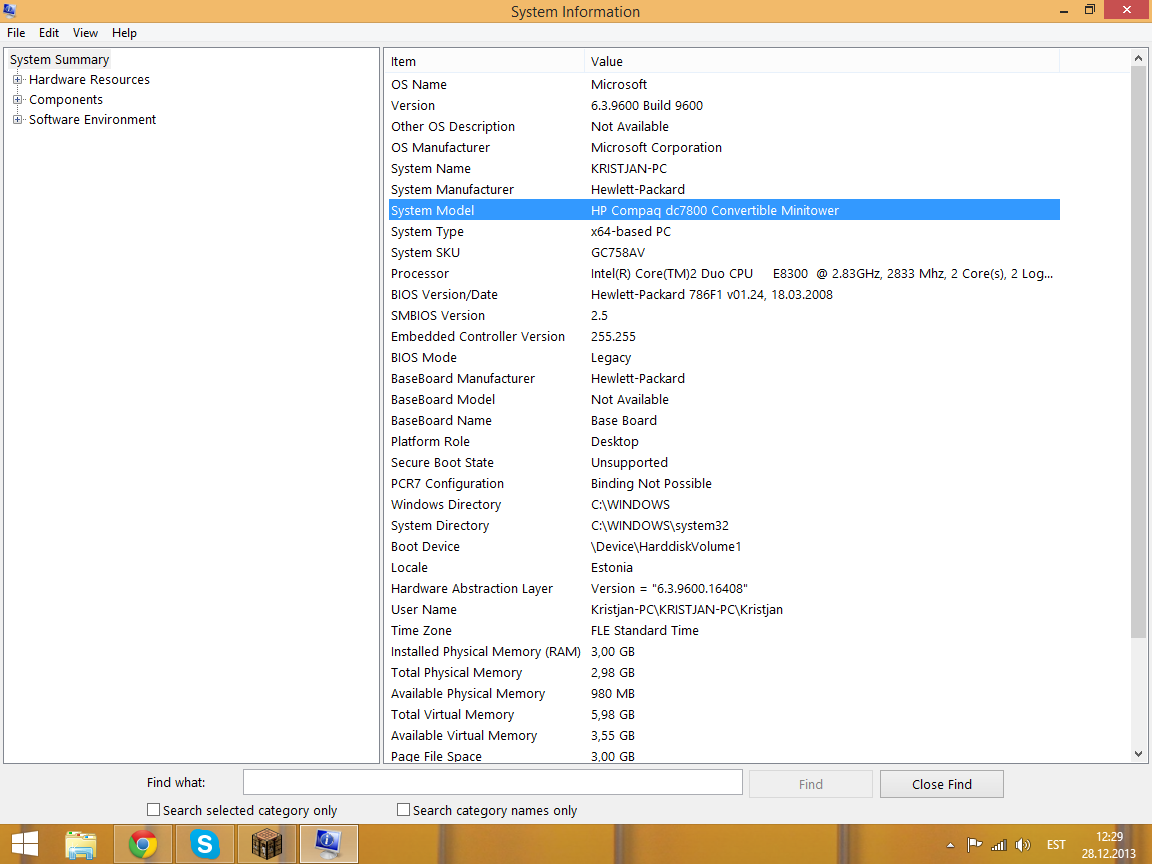This screenshot has height=864, width=1152.
Task: Select System Summary in the tree
Action: 60,60
